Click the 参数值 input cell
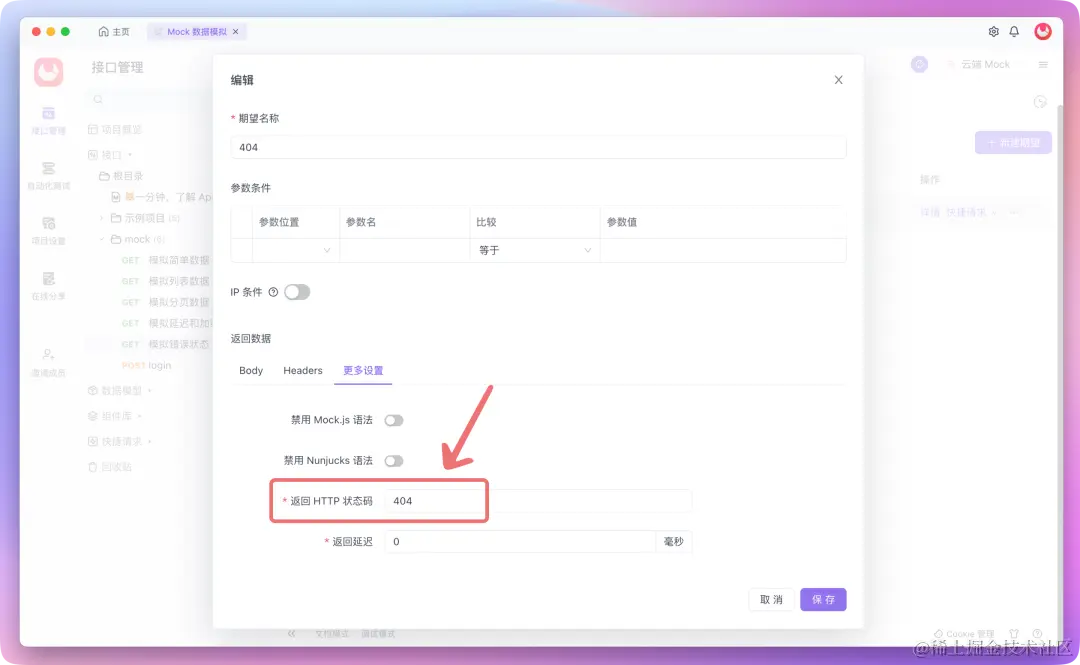The width and height of the screenshot is (1080, 665). pyautogui.click(x=723, y=250)
